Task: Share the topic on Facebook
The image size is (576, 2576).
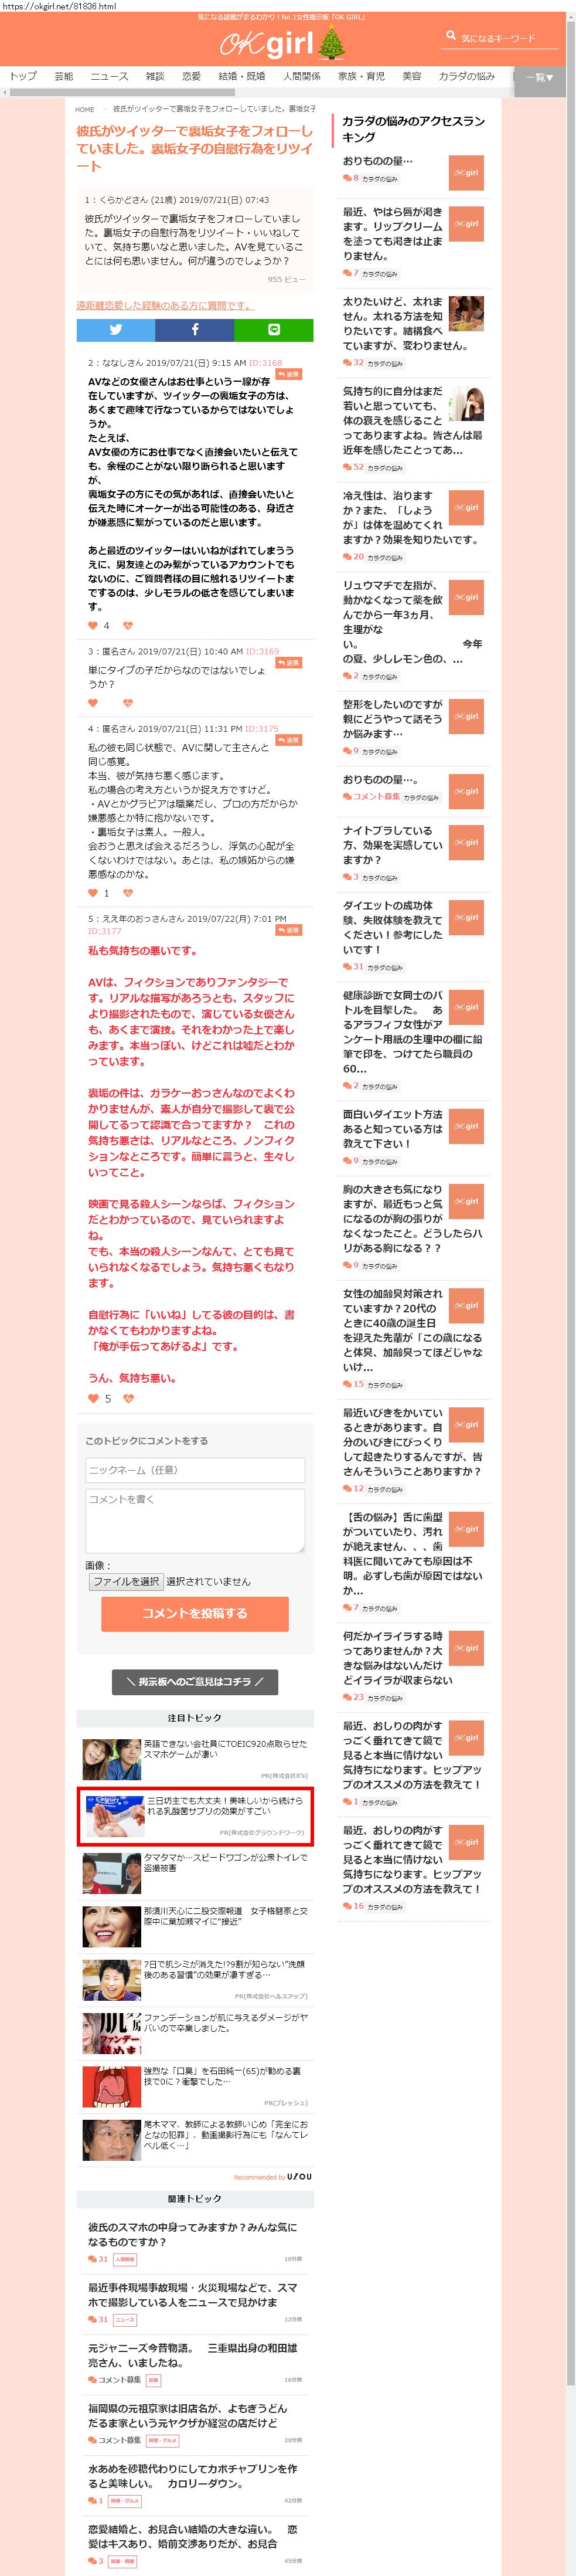Action: [x=194, y=329]
